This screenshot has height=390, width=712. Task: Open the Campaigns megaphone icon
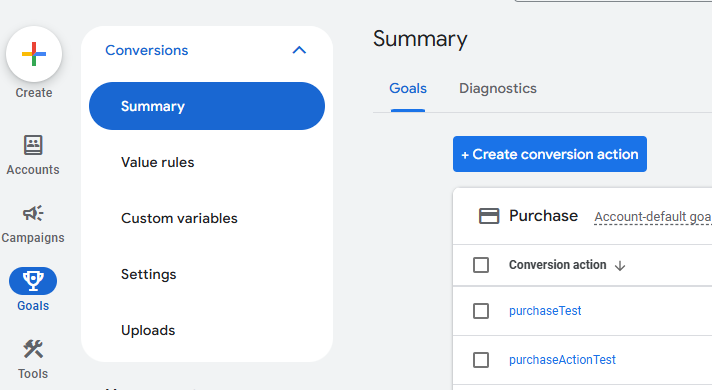point(33,213)
